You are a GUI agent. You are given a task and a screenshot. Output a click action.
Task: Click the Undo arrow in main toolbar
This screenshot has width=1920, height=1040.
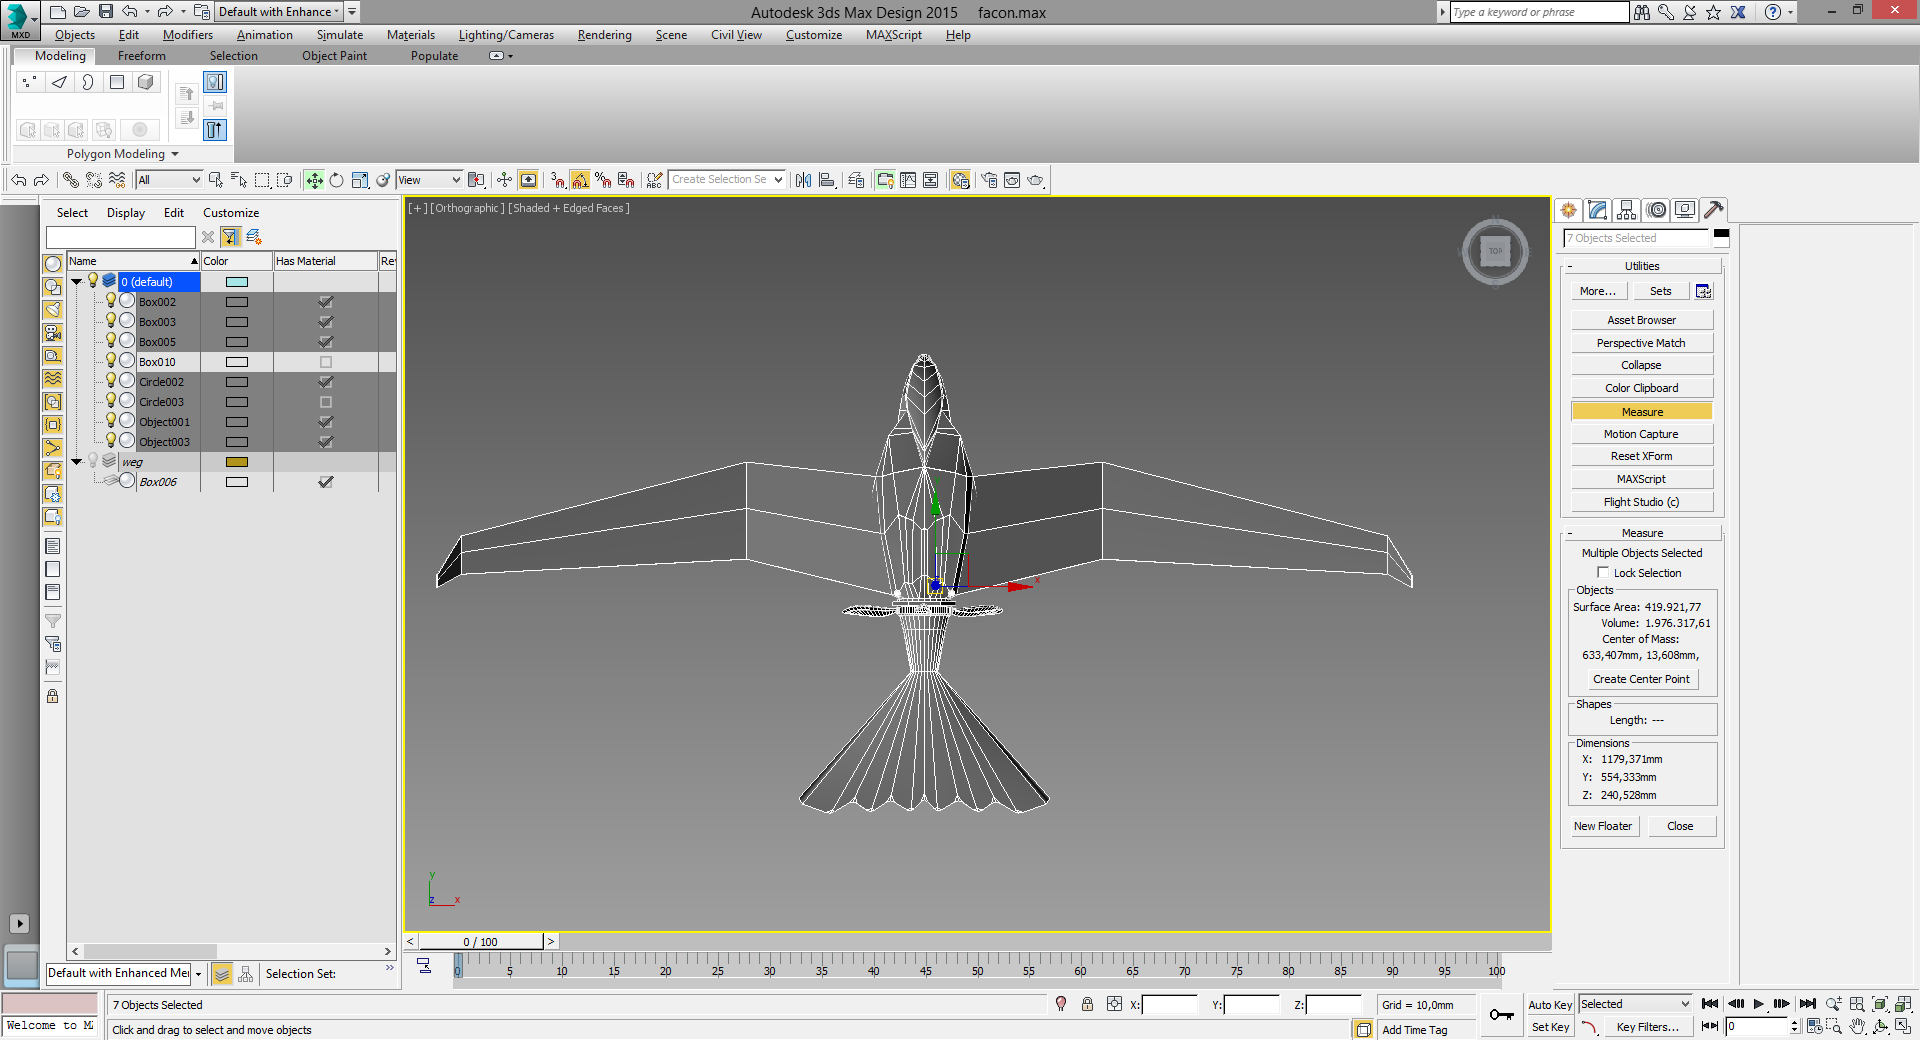tap(18, 180)
